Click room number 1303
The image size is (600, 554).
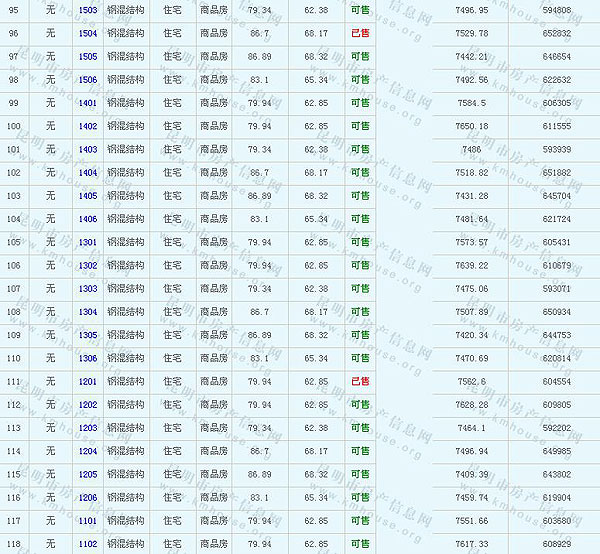click(88, 289)
